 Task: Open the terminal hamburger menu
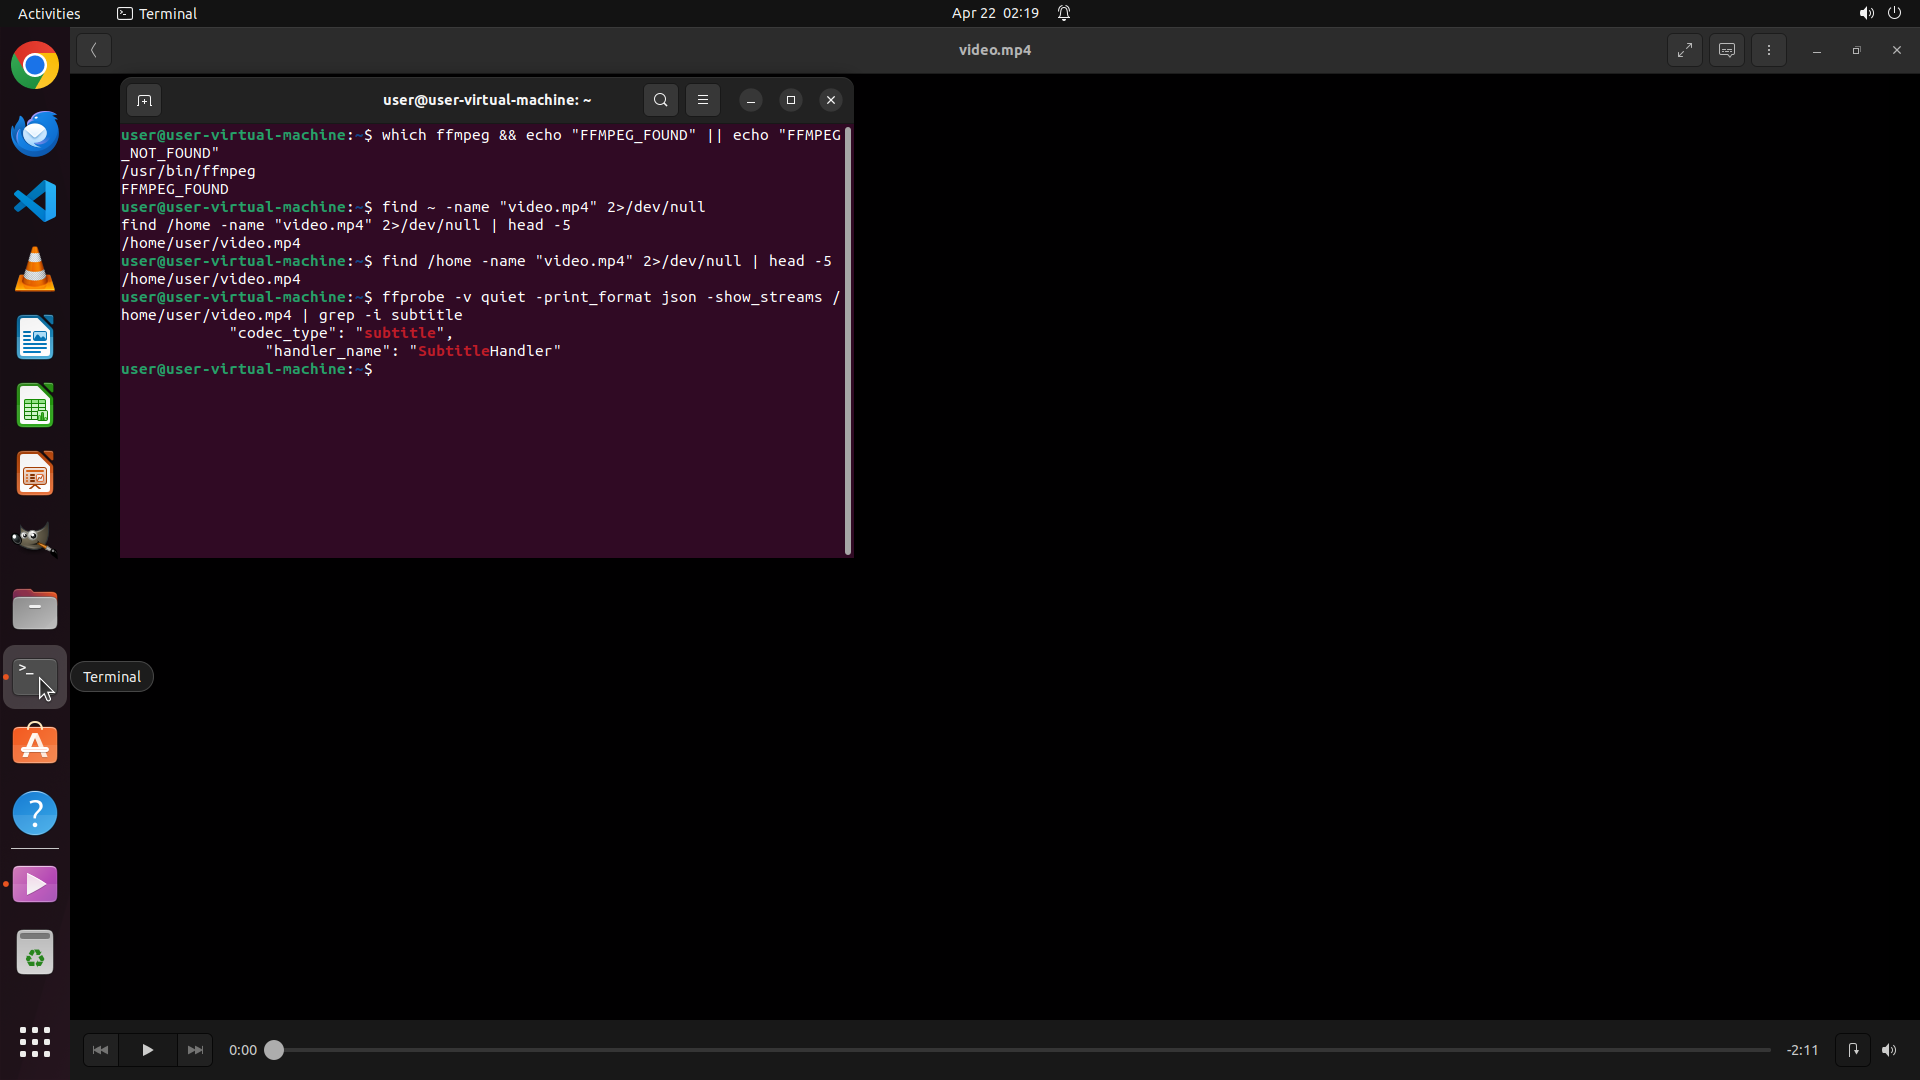point(703,100)
